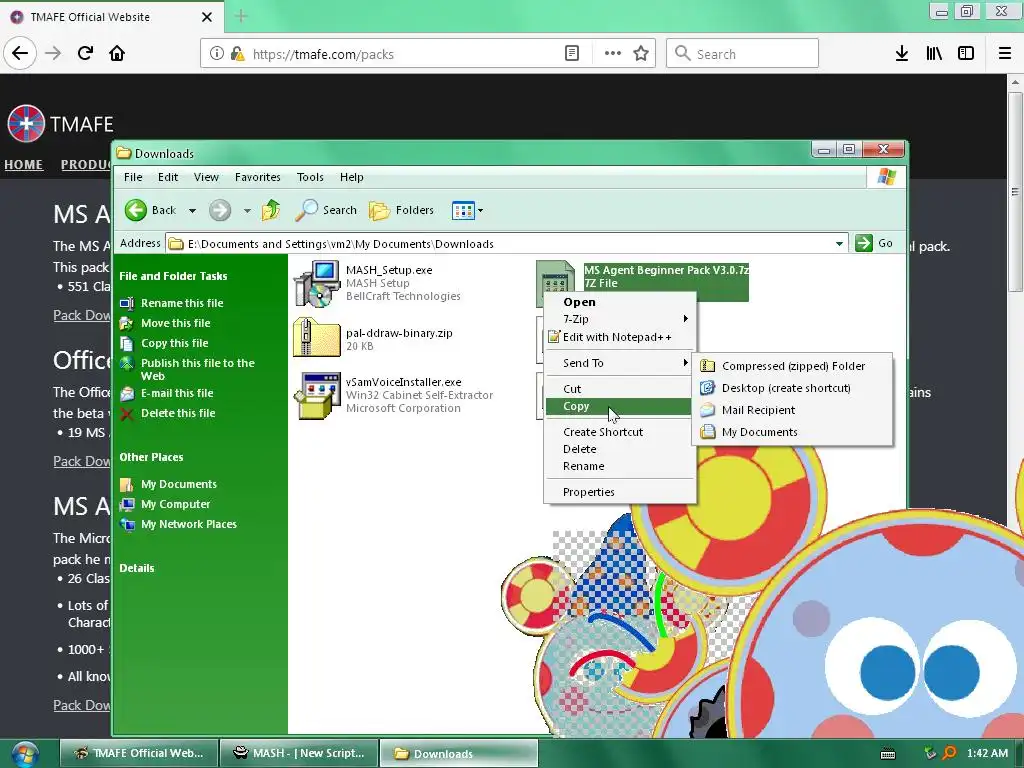Open My Network Places link
The width and height of the screenshot is (1024, 768).
[x=189, y=524]
